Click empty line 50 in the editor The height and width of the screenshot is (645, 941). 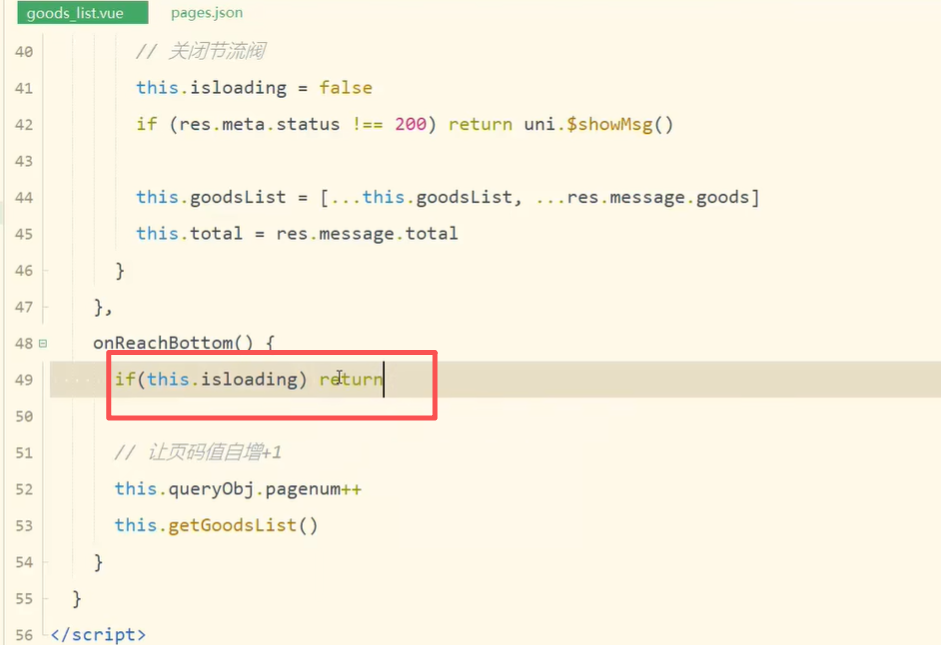tap(495, 416)
